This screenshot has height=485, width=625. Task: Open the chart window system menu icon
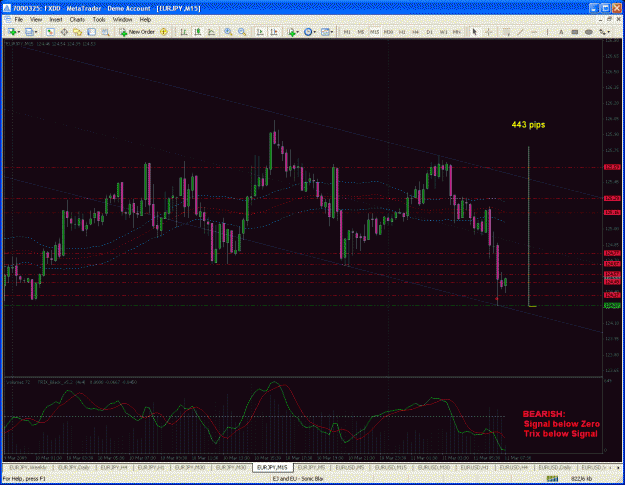point(8,20)
